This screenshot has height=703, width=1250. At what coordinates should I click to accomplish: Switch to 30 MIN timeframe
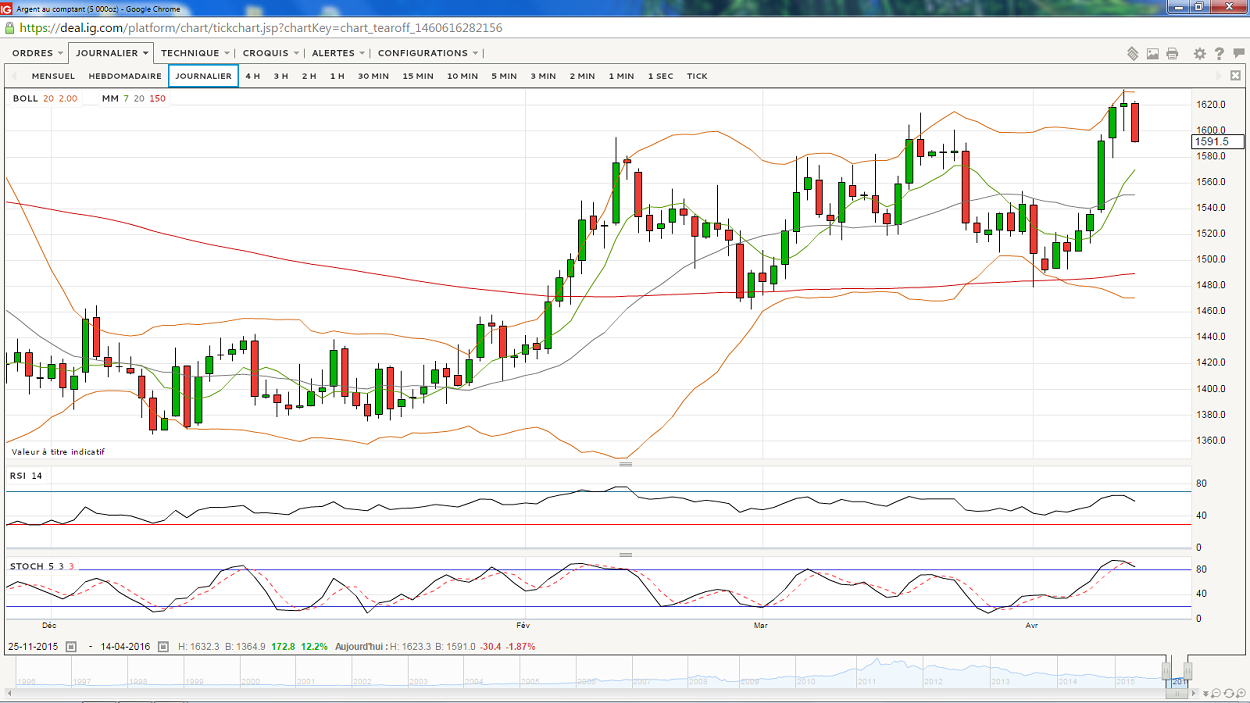[x=374, y=76]
